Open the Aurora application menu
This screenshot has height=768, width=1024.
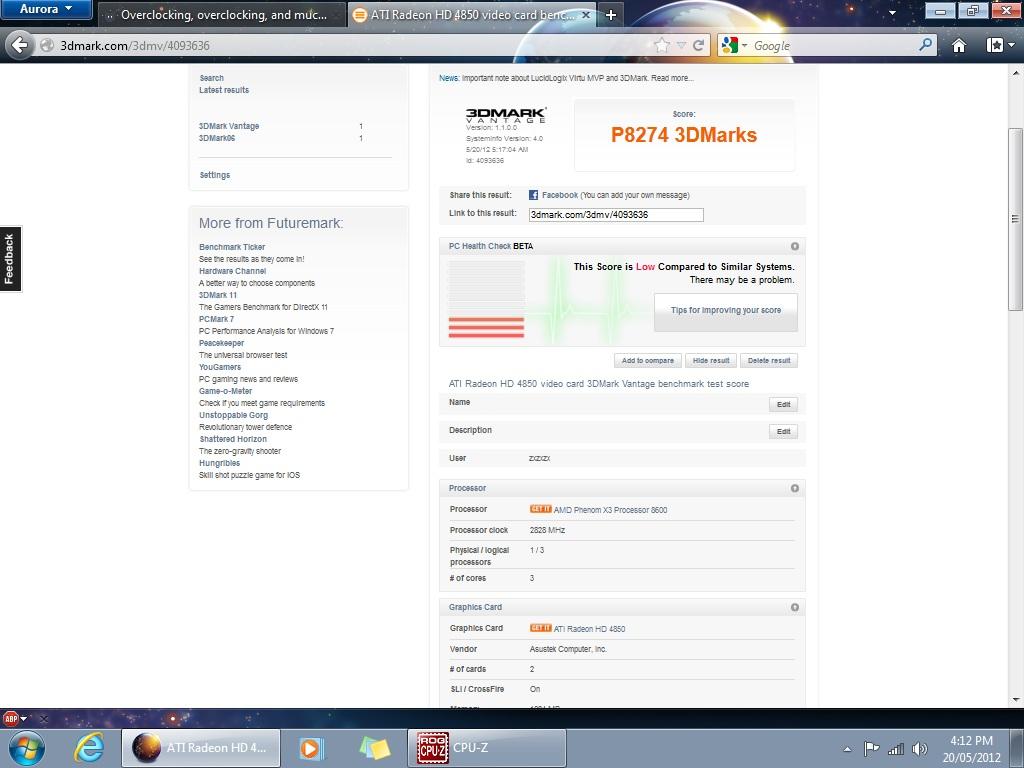pyautogui.click(x=46, y=9)
